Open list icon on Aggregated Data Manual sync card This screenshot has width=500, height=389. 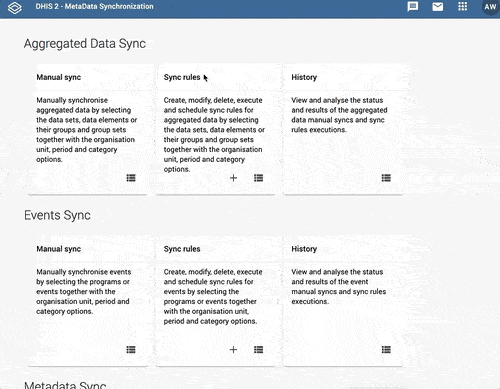click(131, 178)
